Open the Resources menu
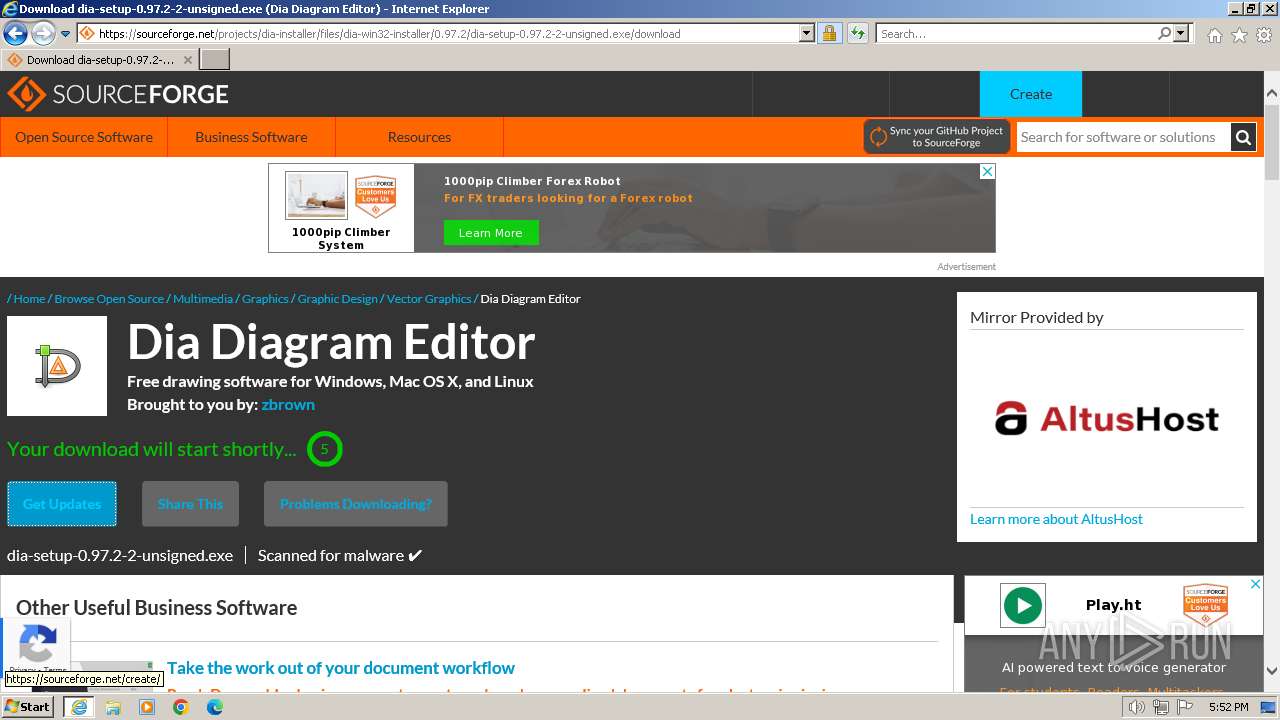This screenshot has width=1280, height=720. 419,137
